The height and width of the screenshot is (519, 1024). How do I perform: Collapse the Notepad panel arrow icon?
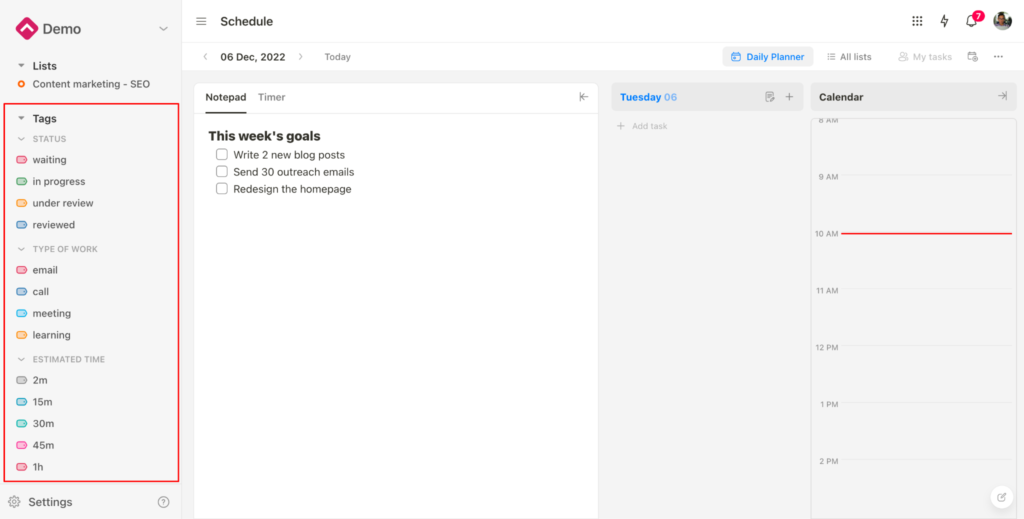coord(584,97)
